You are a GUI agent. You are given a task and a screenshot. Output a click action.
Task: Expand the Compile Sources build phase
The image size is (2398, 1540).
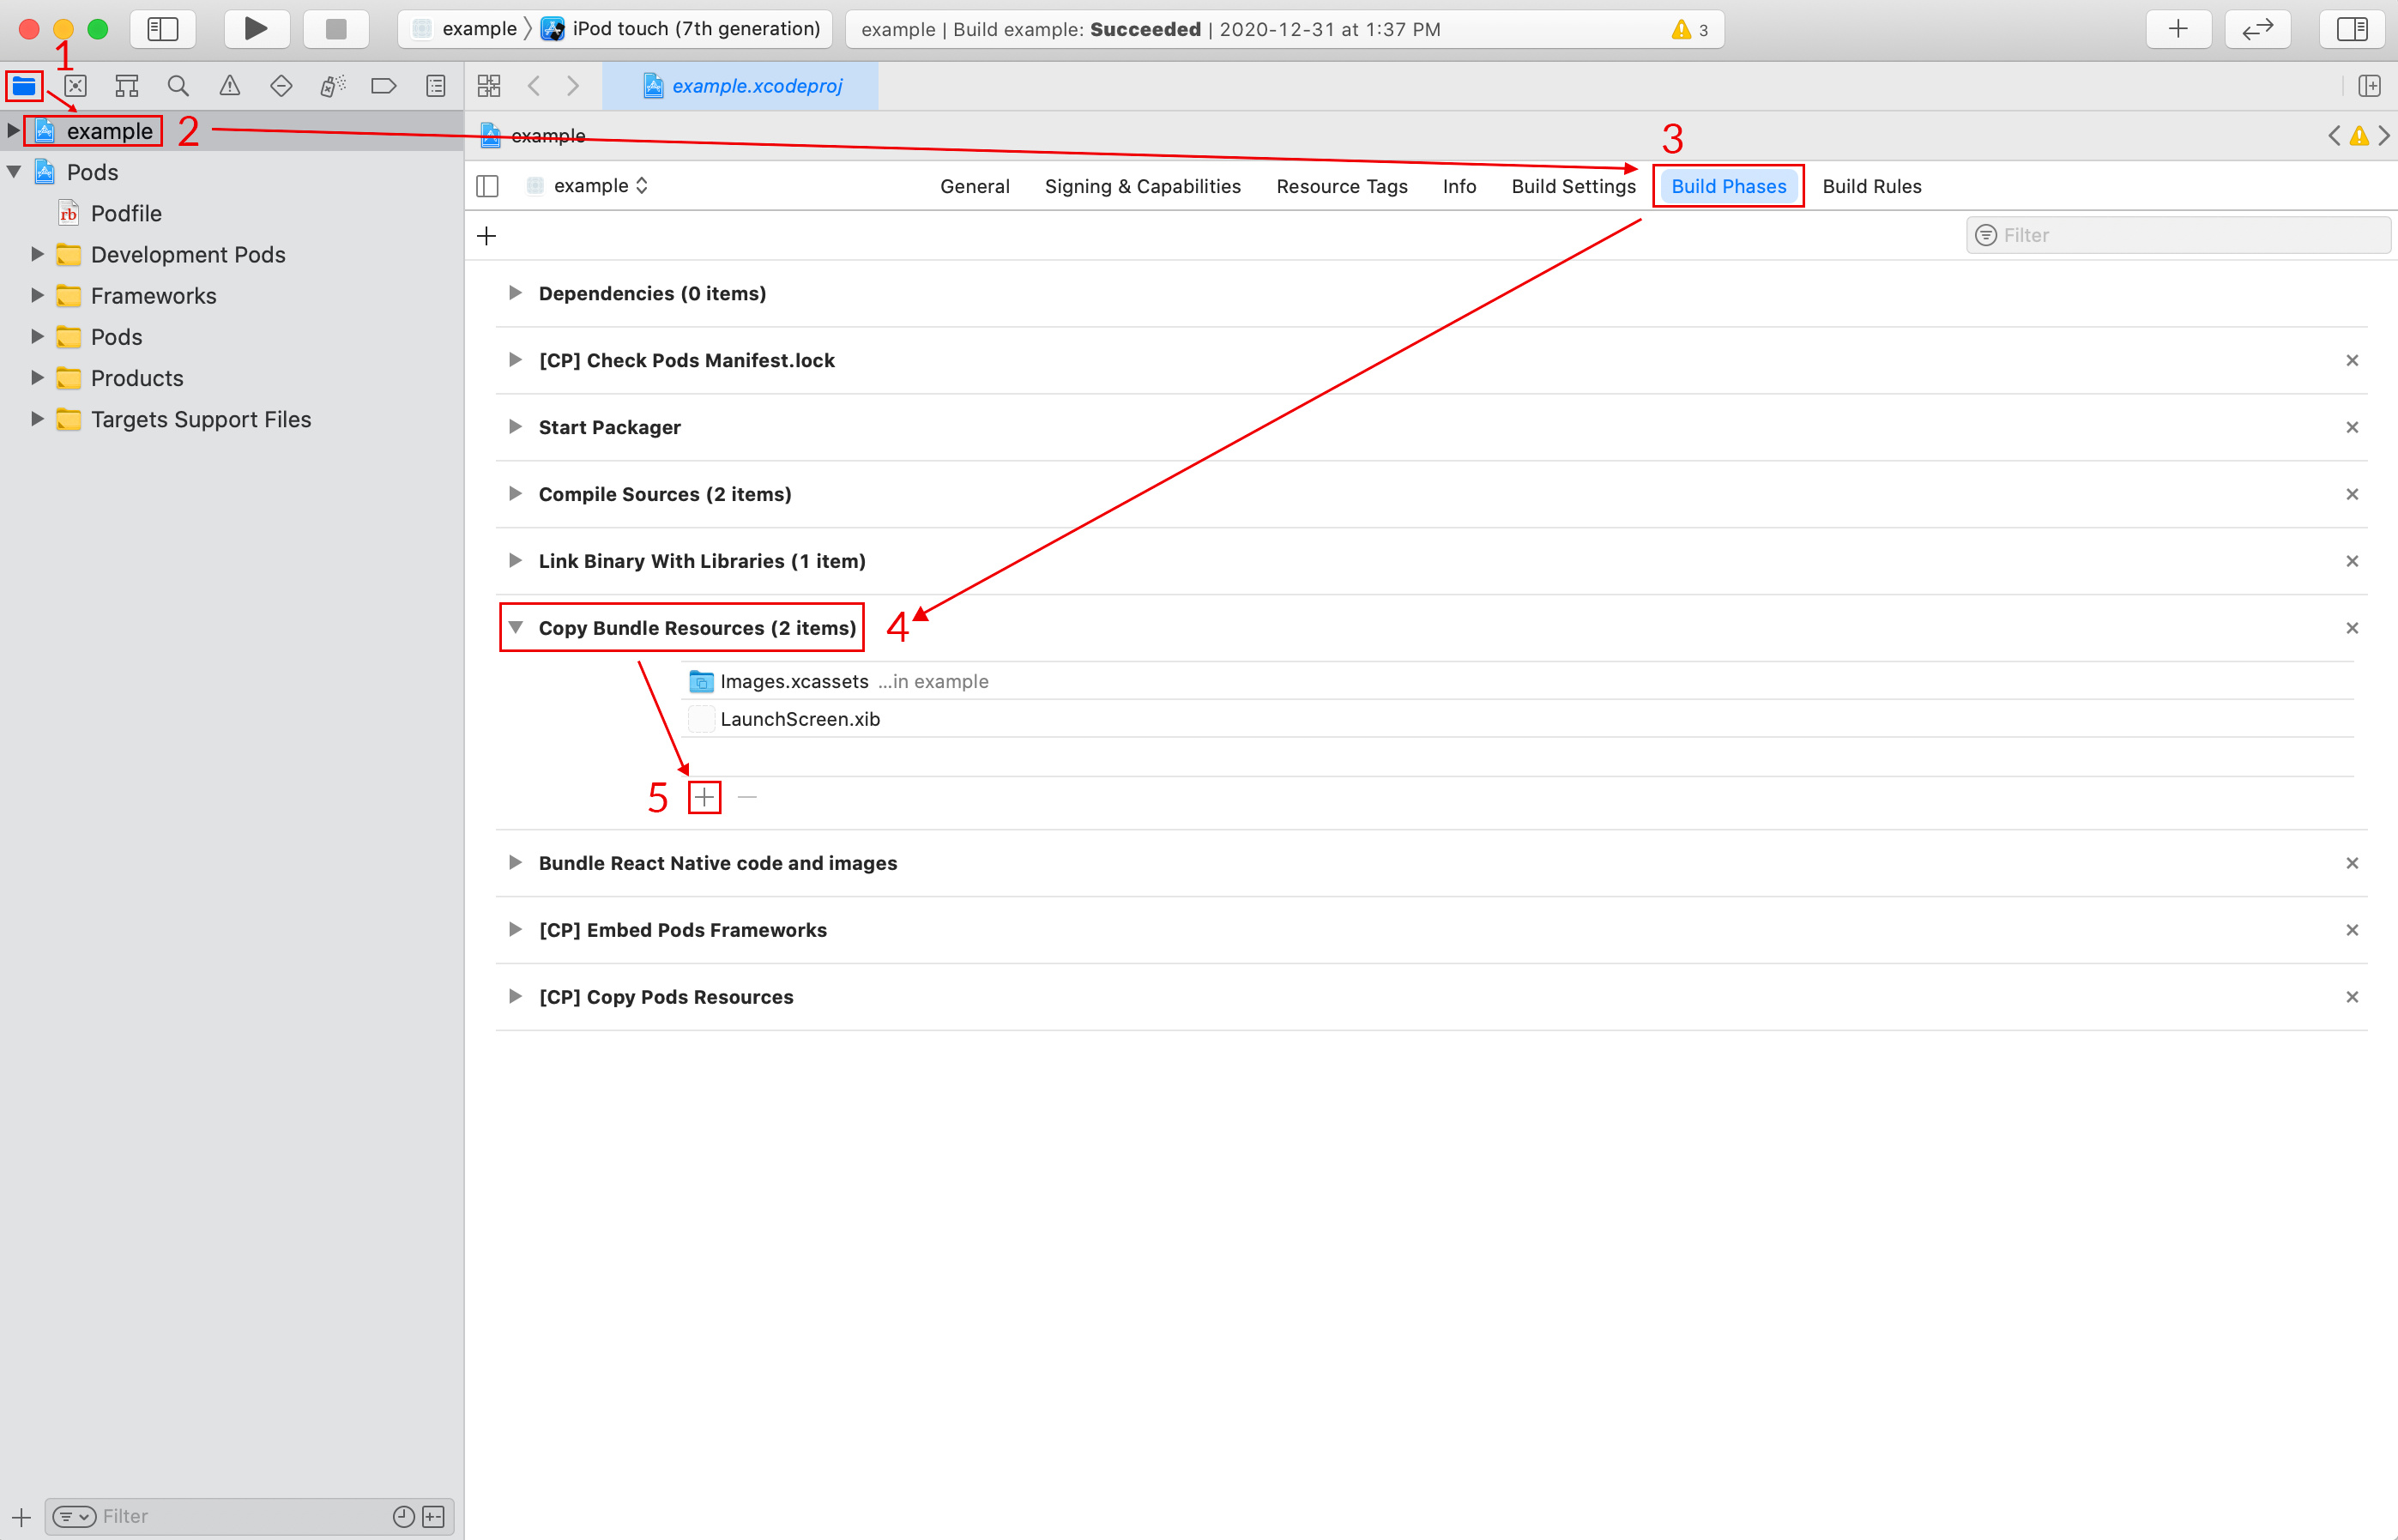[517, 493]
